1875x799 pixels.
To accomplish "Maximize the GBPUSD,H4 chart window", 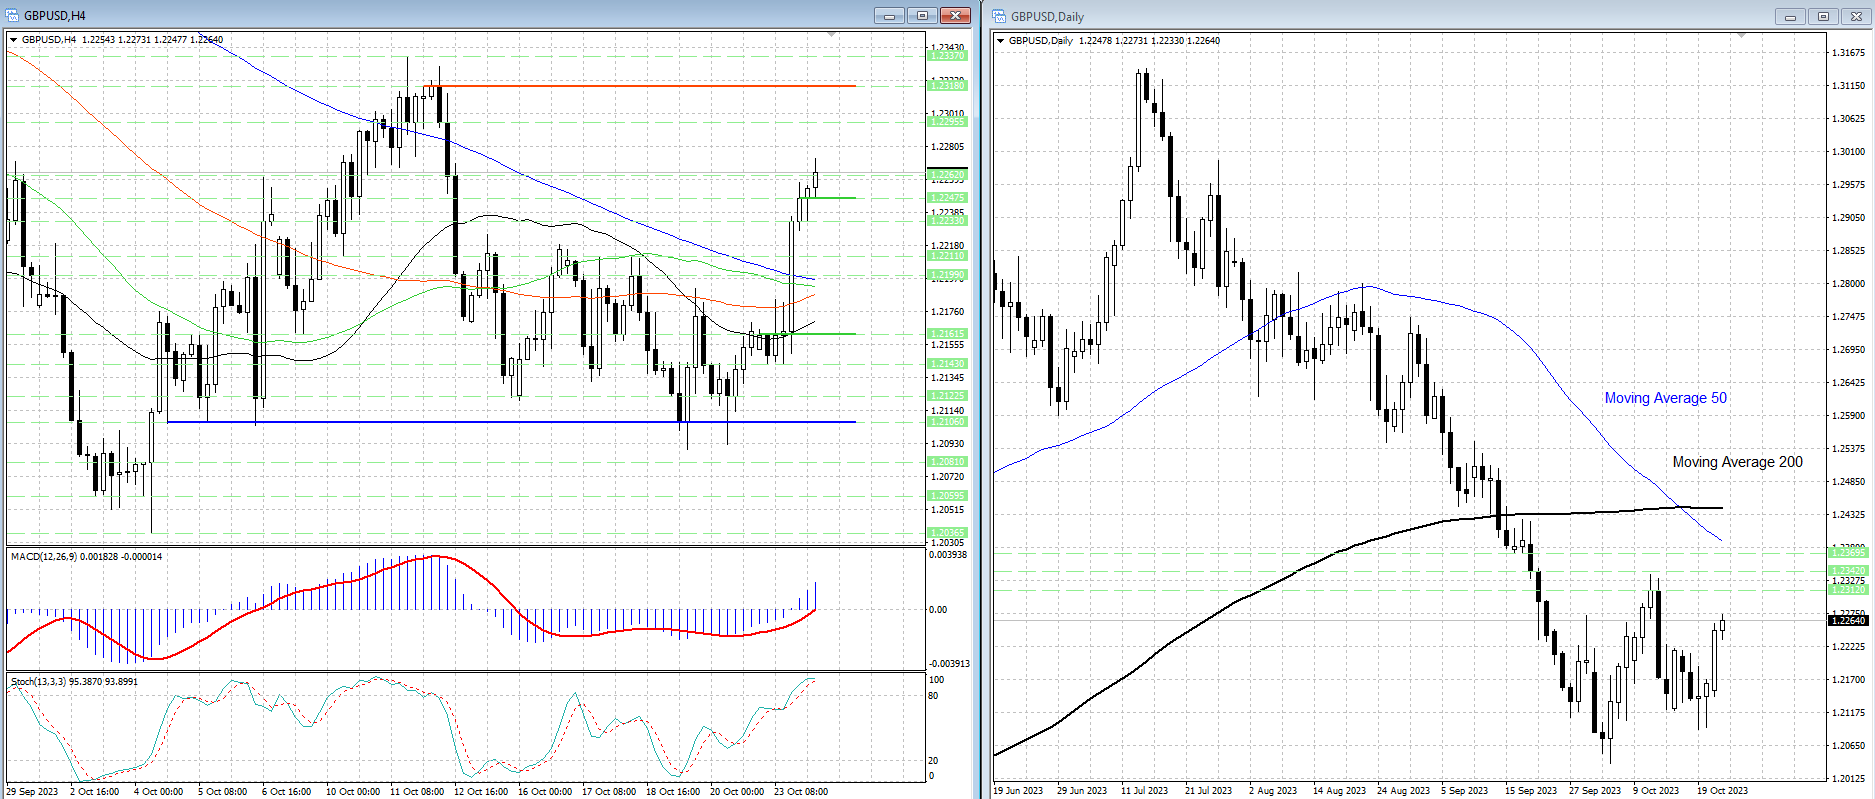I will (922, 15).
